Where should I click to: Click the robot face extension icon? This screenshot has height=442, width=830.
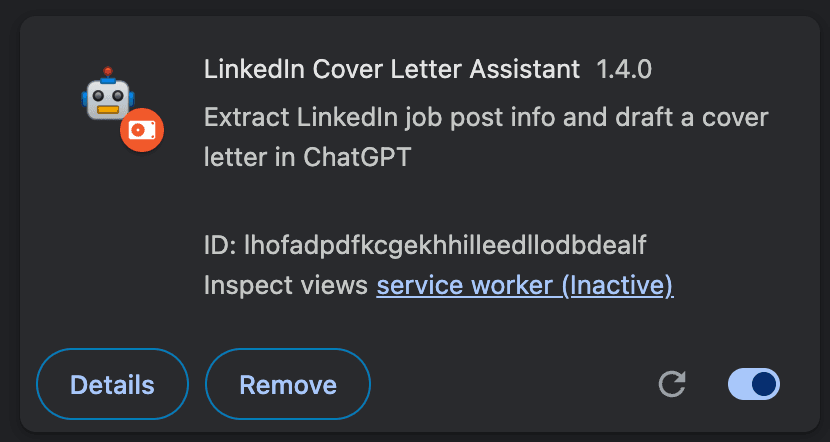click(108, 94)
